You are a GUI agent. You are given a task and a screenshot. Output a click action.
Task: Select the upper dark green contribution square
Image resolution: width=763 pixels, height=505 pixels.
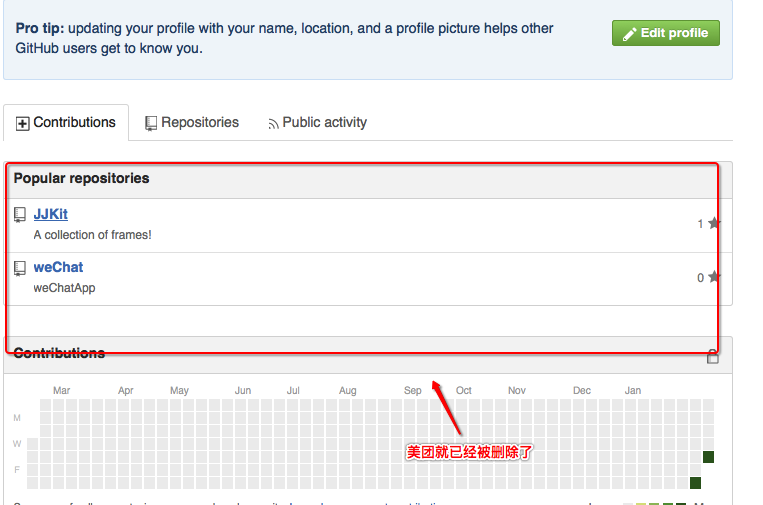tap(708, 457)
